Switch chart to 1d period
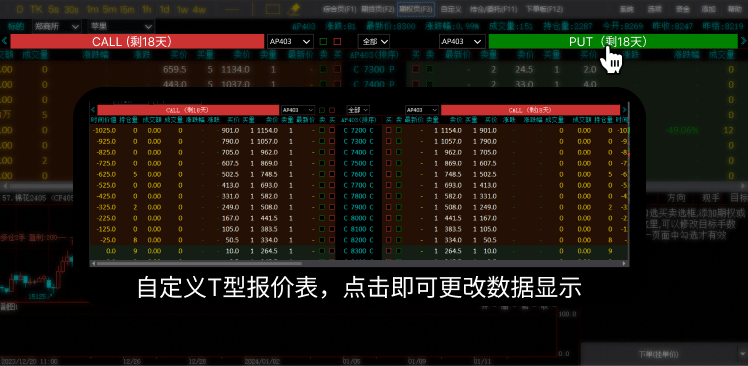748x366 pixels. (165, 9)
